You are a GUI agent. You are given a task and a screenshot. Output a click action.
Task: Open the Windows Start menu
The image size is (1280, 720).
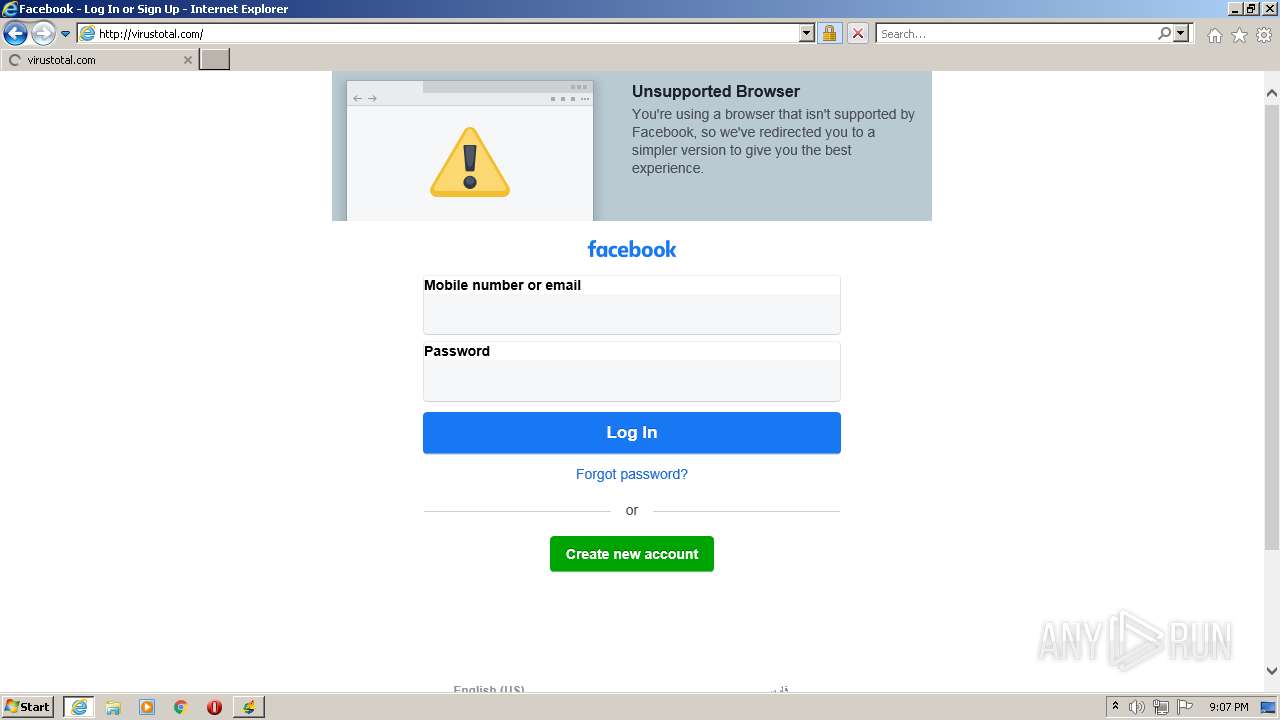tap(28, 707)
